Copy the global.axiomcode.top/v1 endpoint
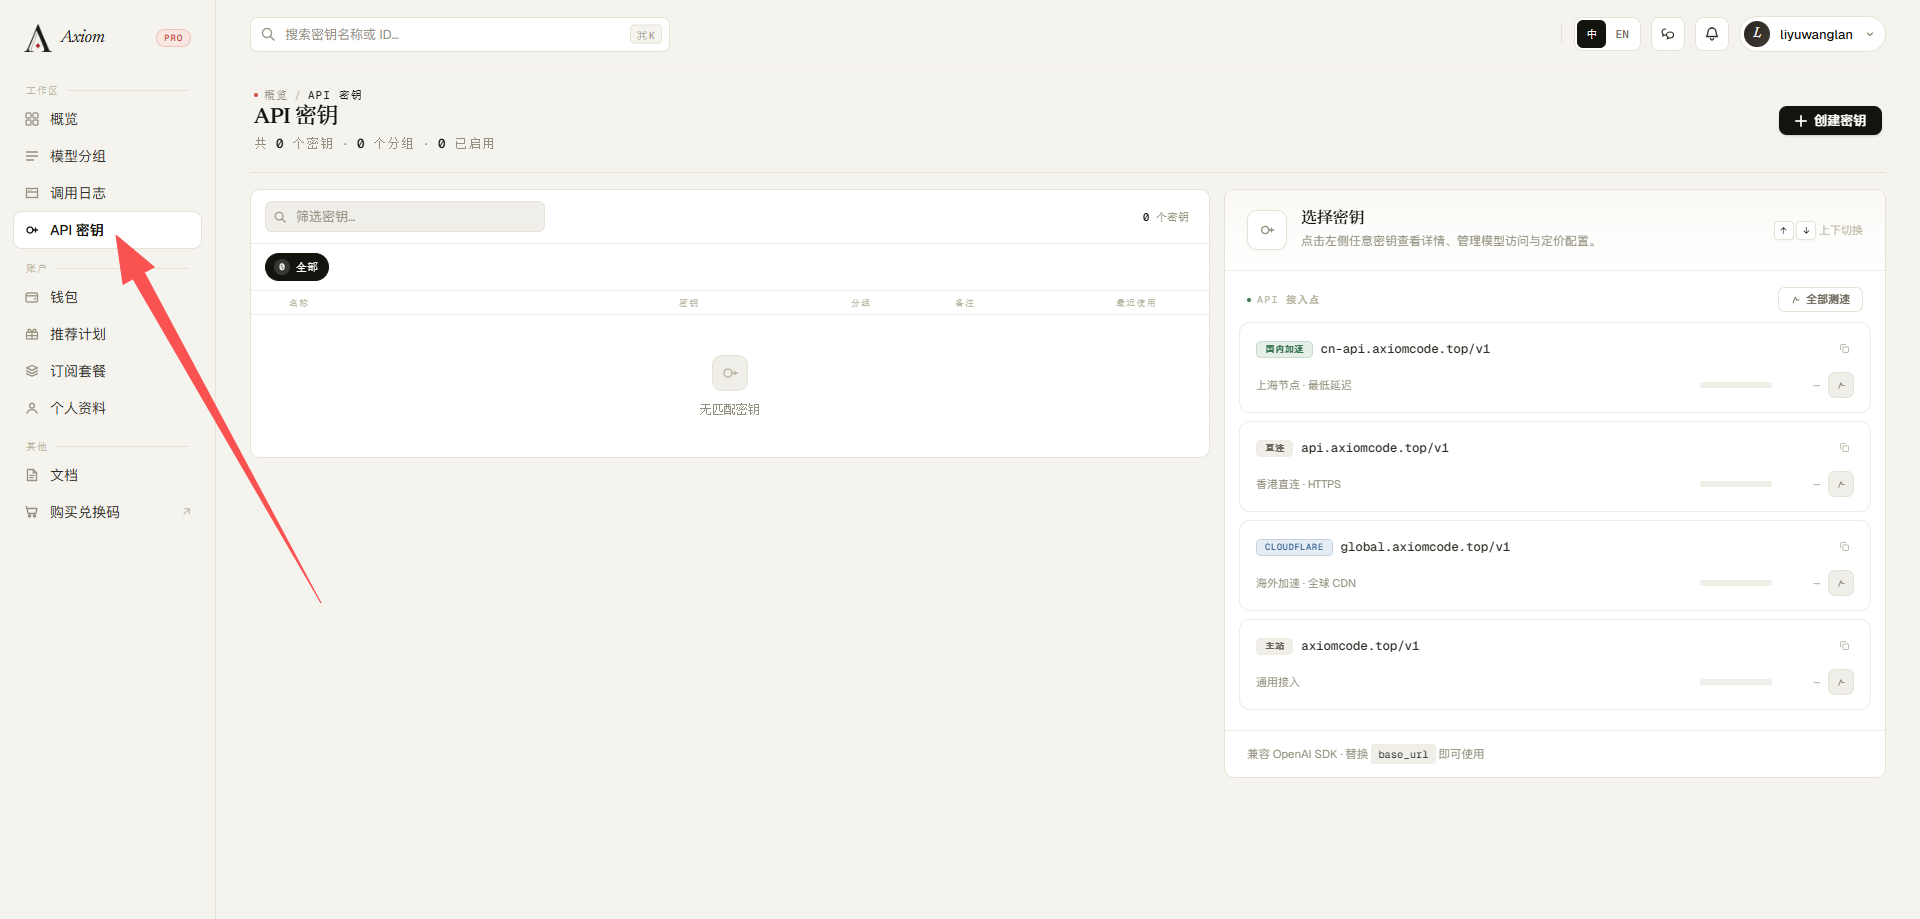 pos(1844,547)
